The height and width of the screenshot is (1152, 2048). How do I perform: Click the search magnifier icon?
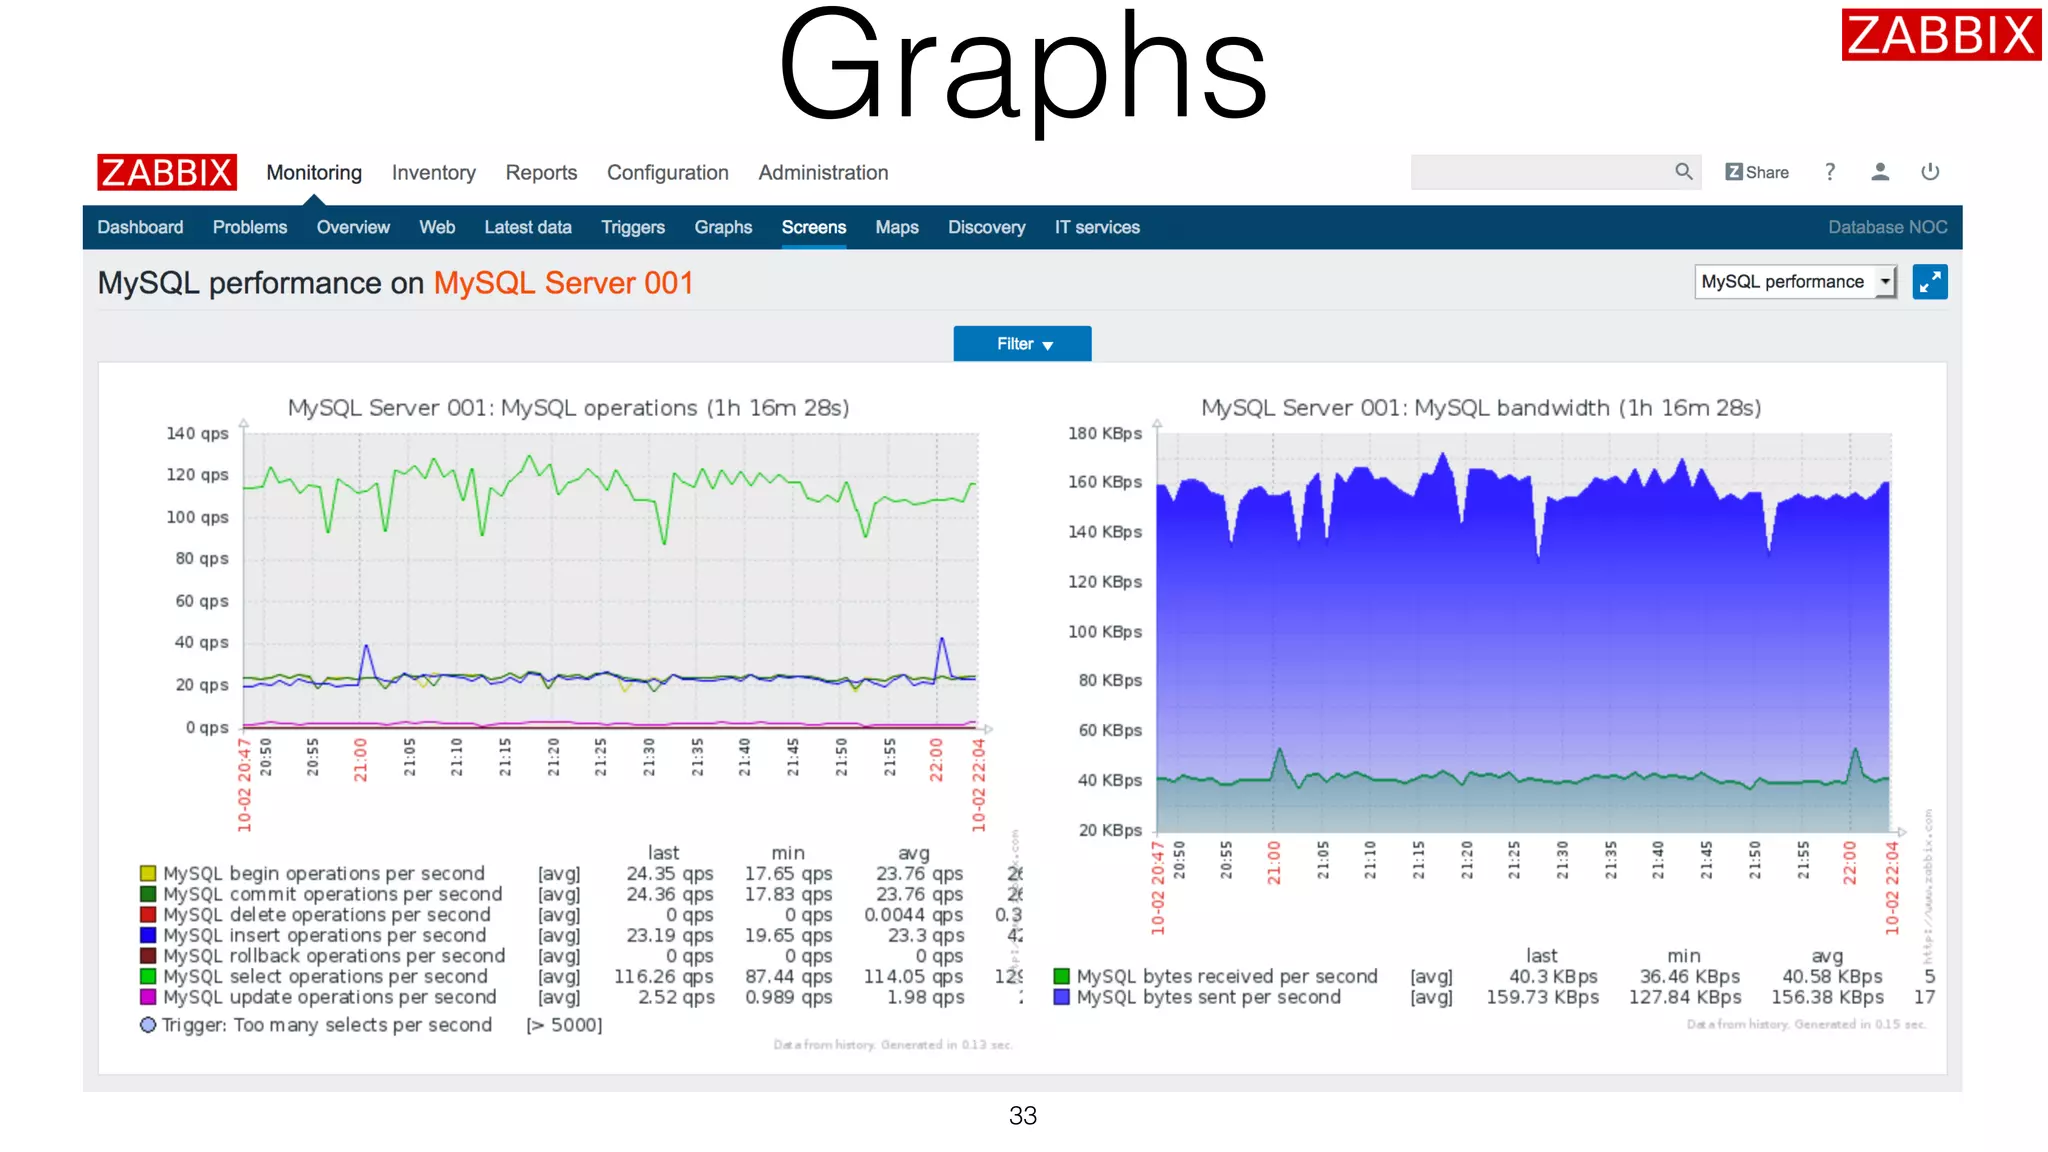1684,172
